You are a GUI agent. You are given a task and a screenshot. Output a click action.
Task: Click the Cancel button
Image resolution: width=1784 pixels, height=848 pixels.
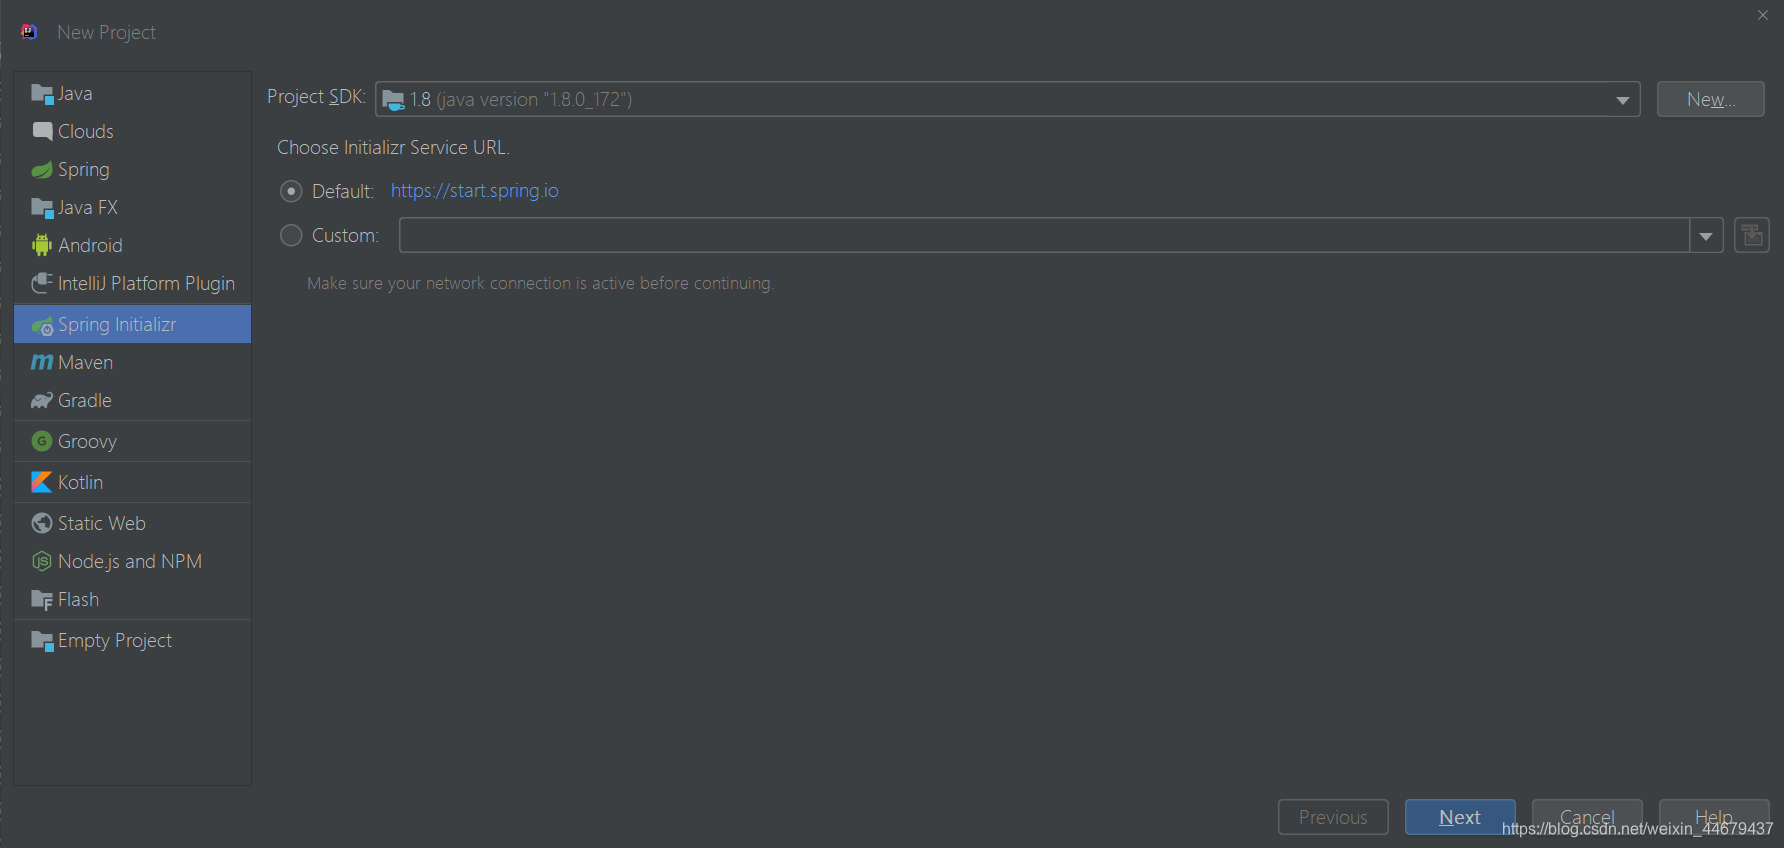[1587, 817]
